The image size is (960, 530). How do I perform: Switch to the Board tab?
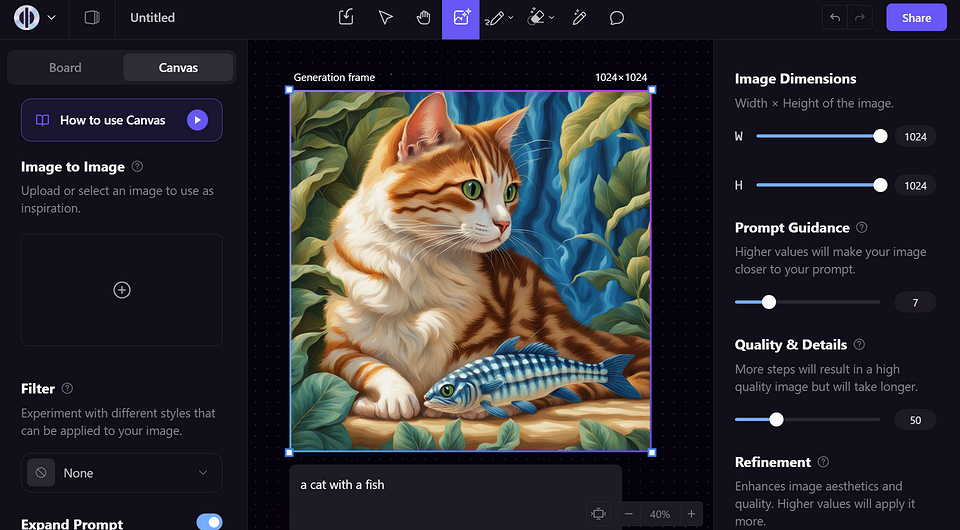tap(65, 68)
